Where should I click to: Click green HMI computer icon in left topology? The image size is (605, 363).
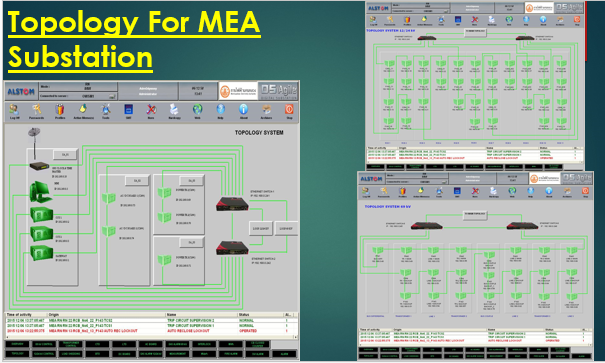[41, 192]
